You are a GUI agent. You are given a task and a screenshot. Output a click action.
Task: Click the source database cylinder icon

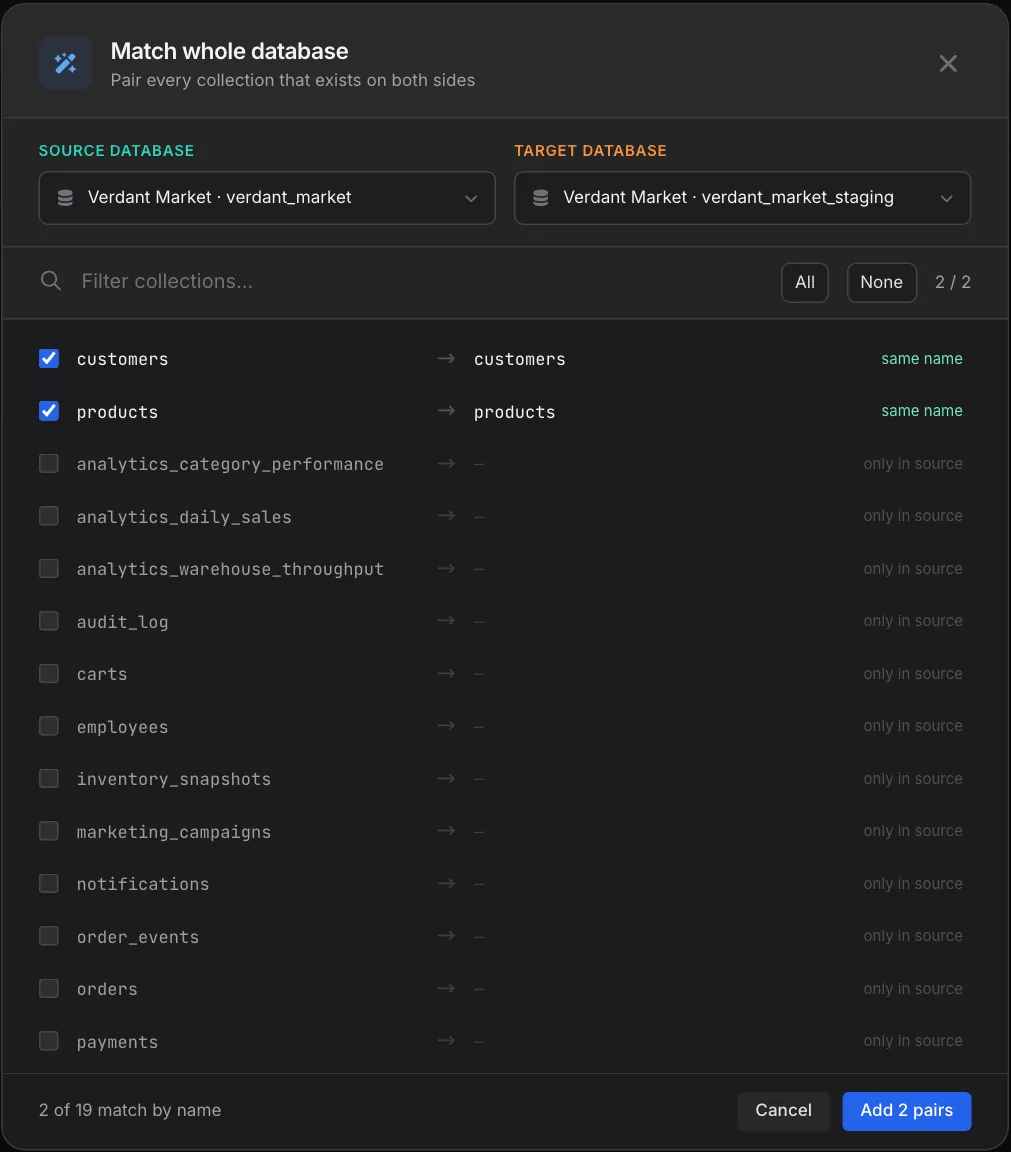tap(65, 198)
